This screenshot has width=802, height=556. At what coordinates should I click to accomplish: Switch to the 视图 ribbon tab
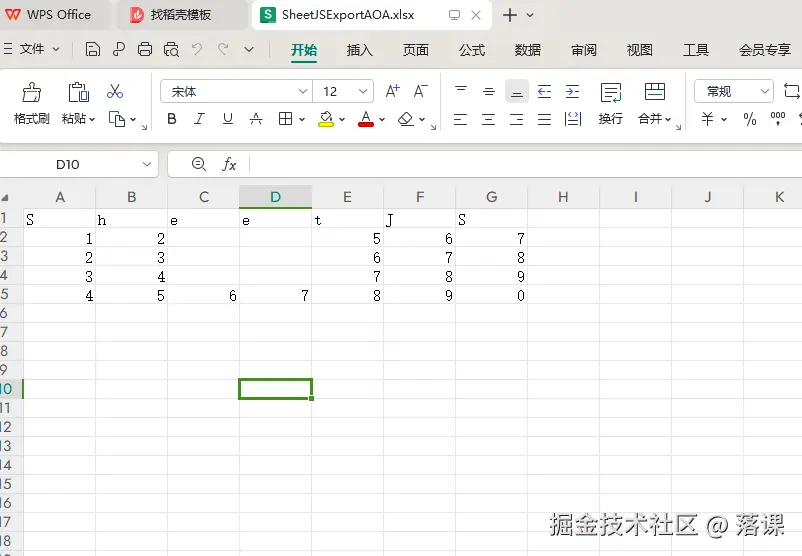coord(639,50)
